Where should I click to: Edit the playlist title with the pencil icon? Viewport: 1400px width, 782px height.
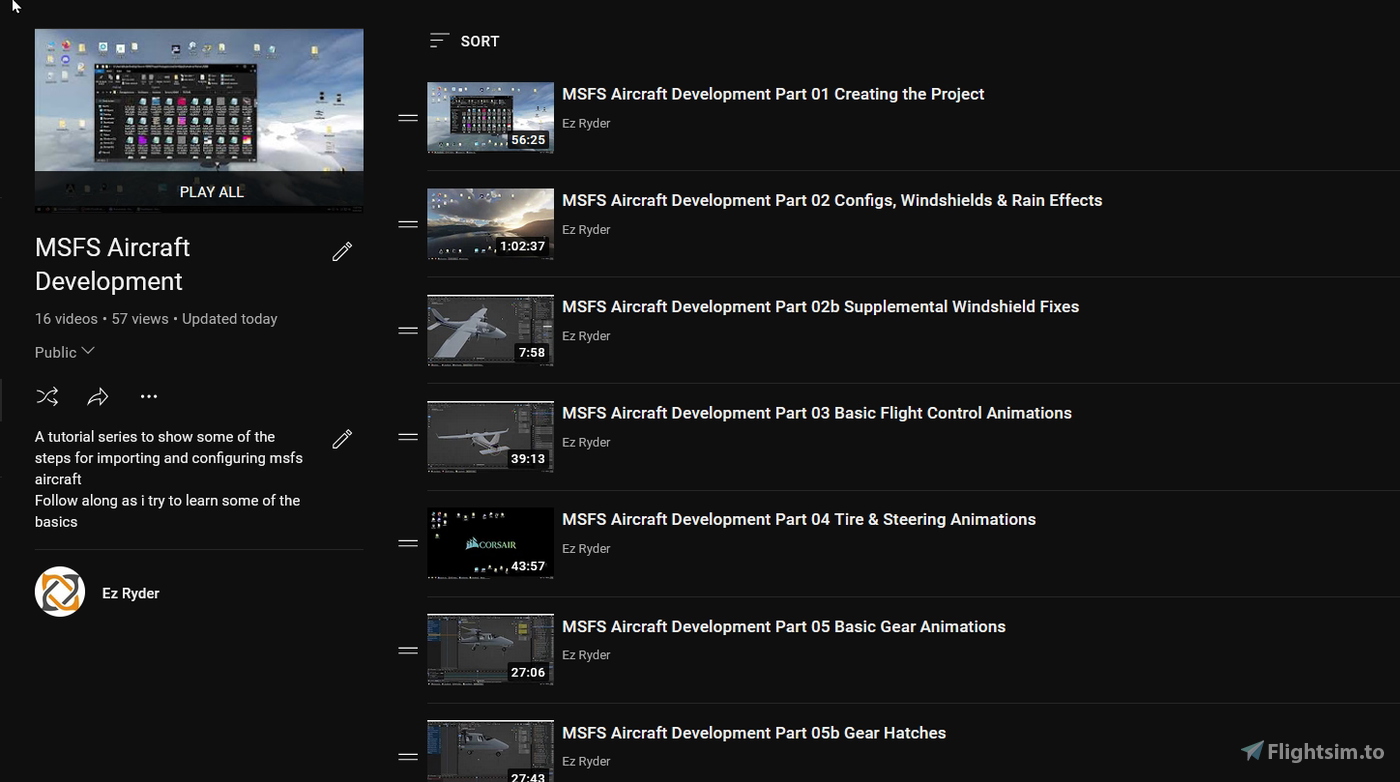click(342, 251)
